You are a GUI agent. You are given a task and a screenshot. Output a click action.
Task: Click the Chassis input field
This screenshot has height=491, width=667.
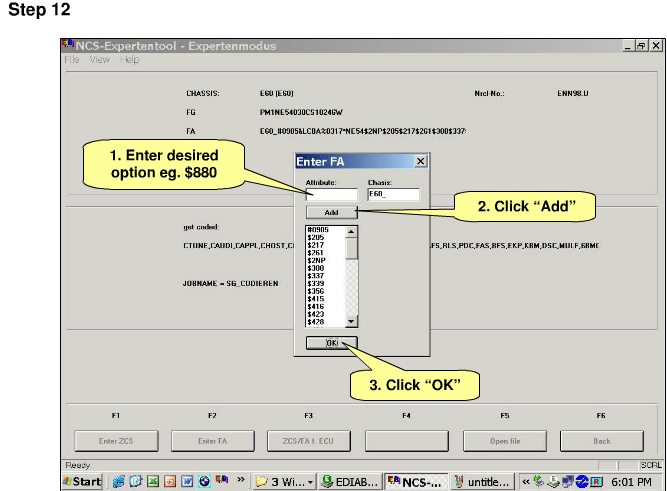tap(393, 194)
